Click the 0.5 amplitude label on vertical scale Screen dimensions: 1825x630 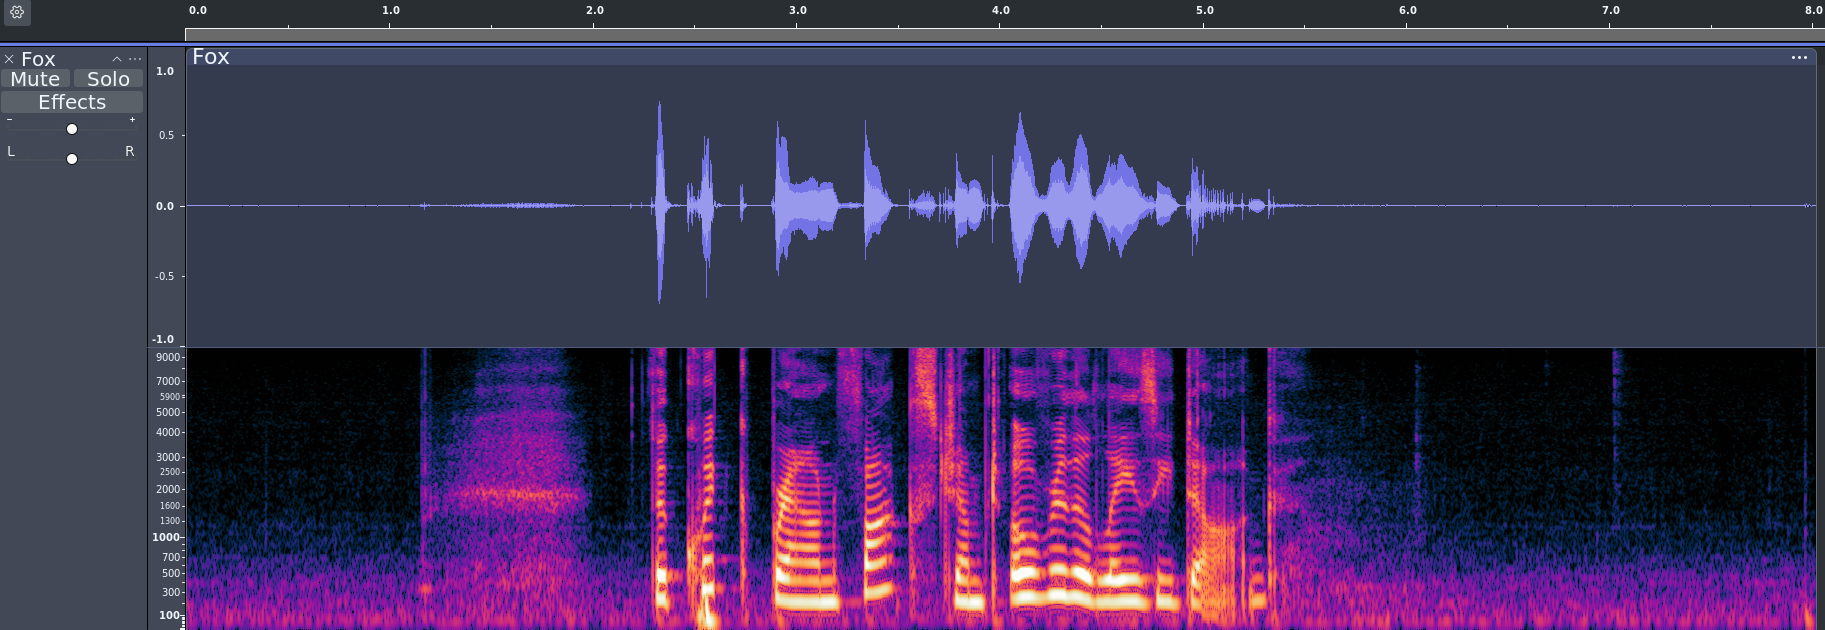[166, 135]
